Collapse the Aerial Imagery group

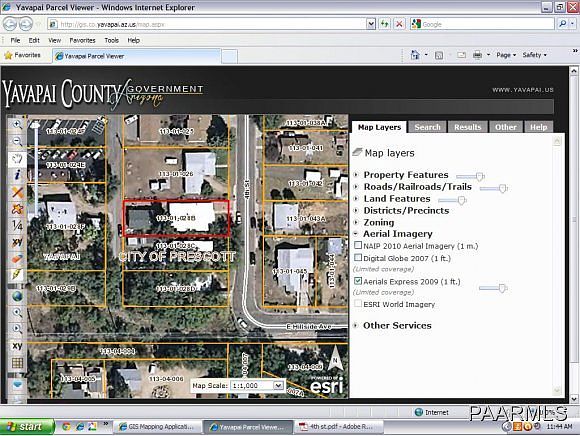(x=356, y=234)
